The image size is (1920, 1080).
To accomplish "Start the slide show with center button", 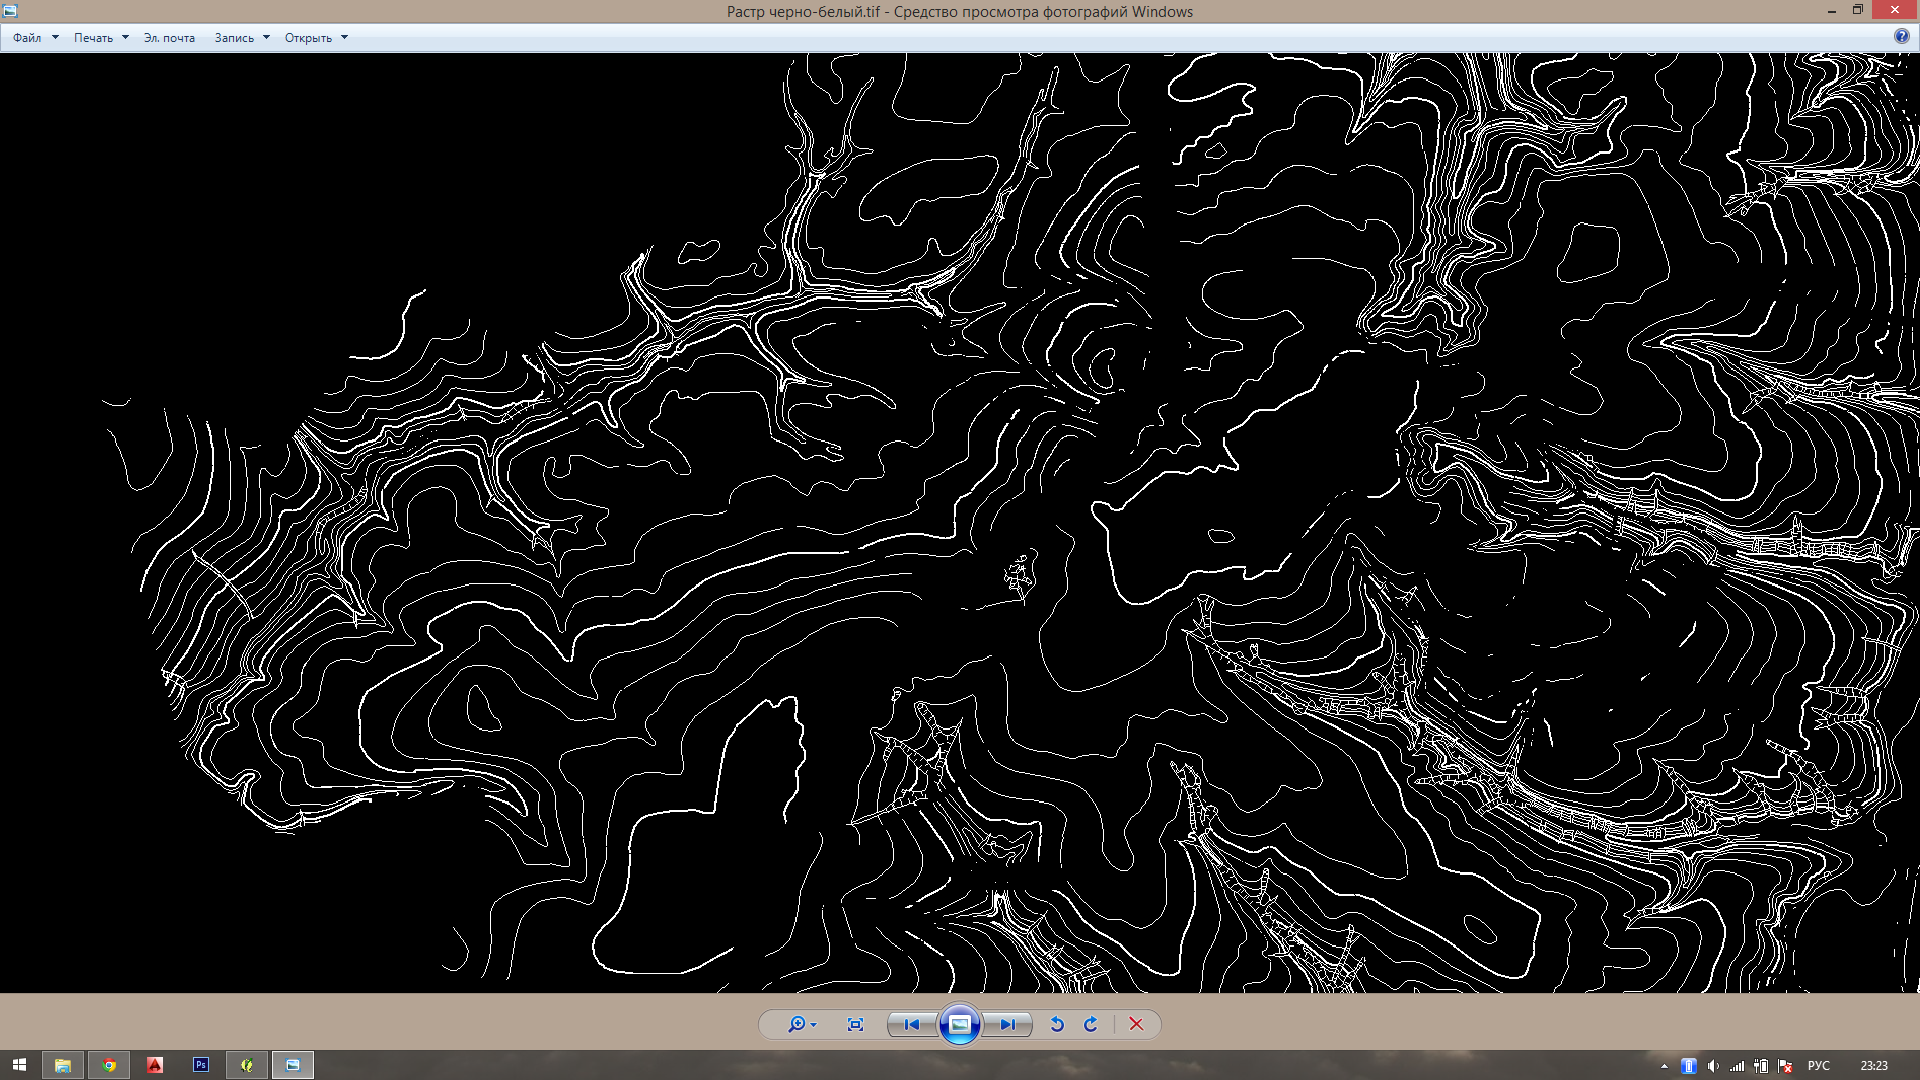I will tap(959, 1024).
